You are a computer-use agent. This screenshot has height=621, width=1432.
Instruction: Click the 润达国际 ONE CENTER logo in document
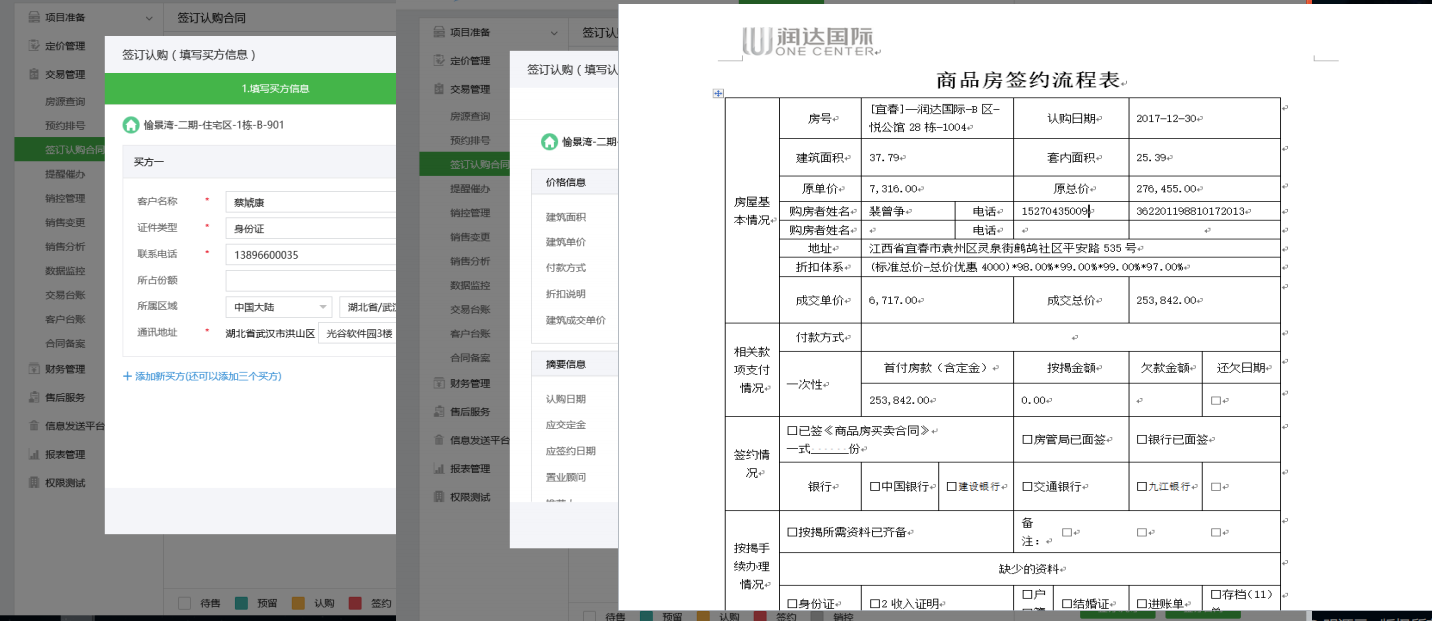click(810, 41)
